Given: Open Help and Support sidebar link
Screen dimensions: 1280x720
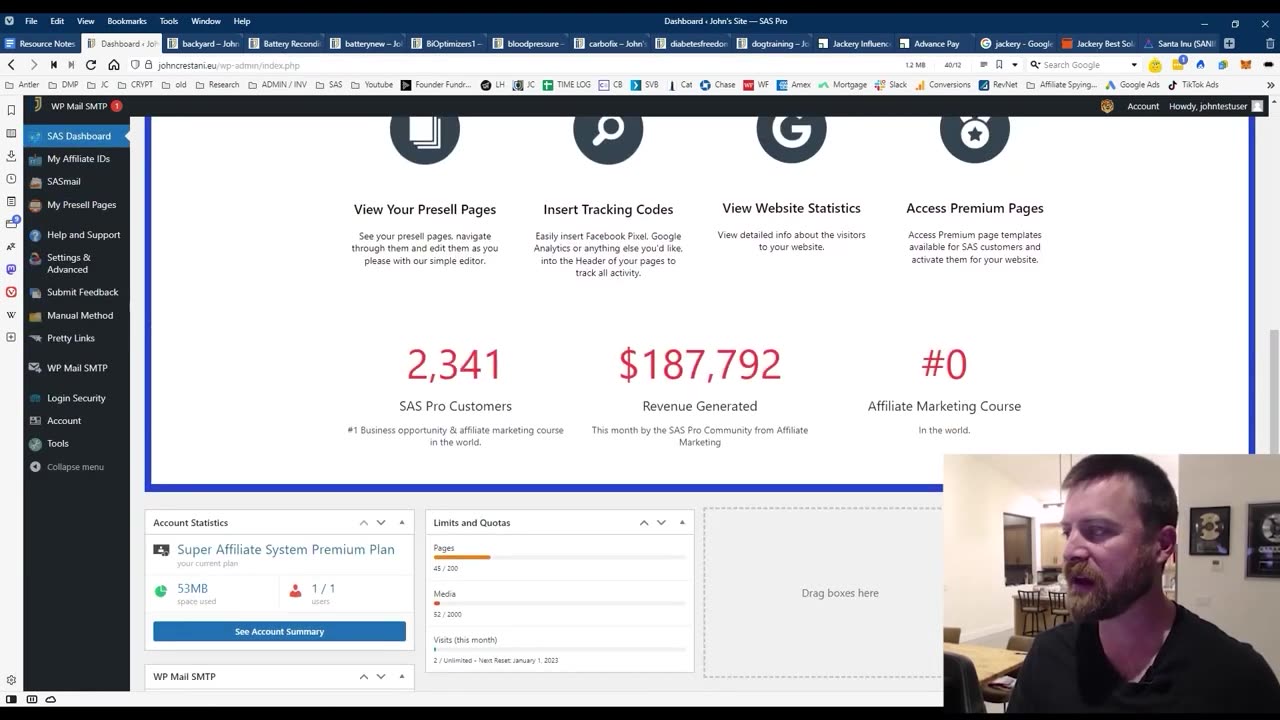Looking at the screenshot, I should (76, 235).
